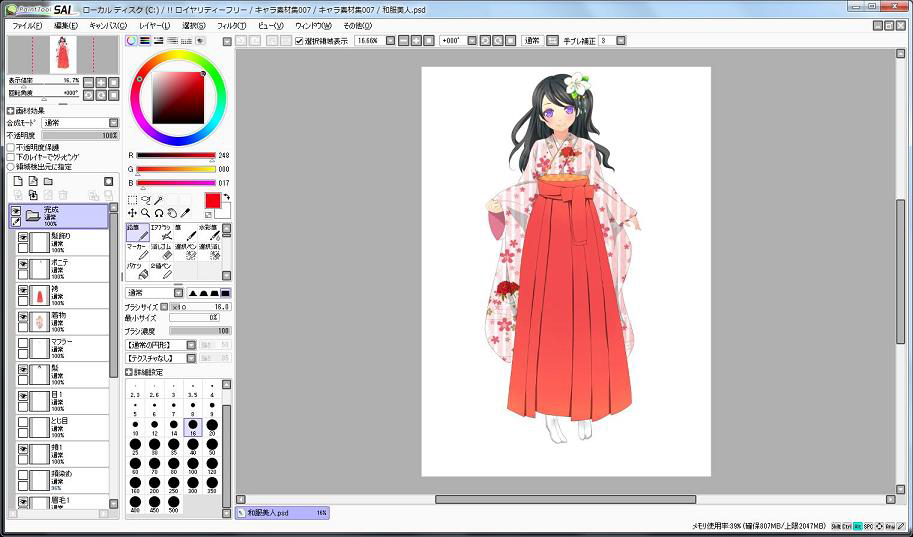The image size is (913, 537).
Task: Open the フィルタ(T) menu
Action: click(231, 25)
